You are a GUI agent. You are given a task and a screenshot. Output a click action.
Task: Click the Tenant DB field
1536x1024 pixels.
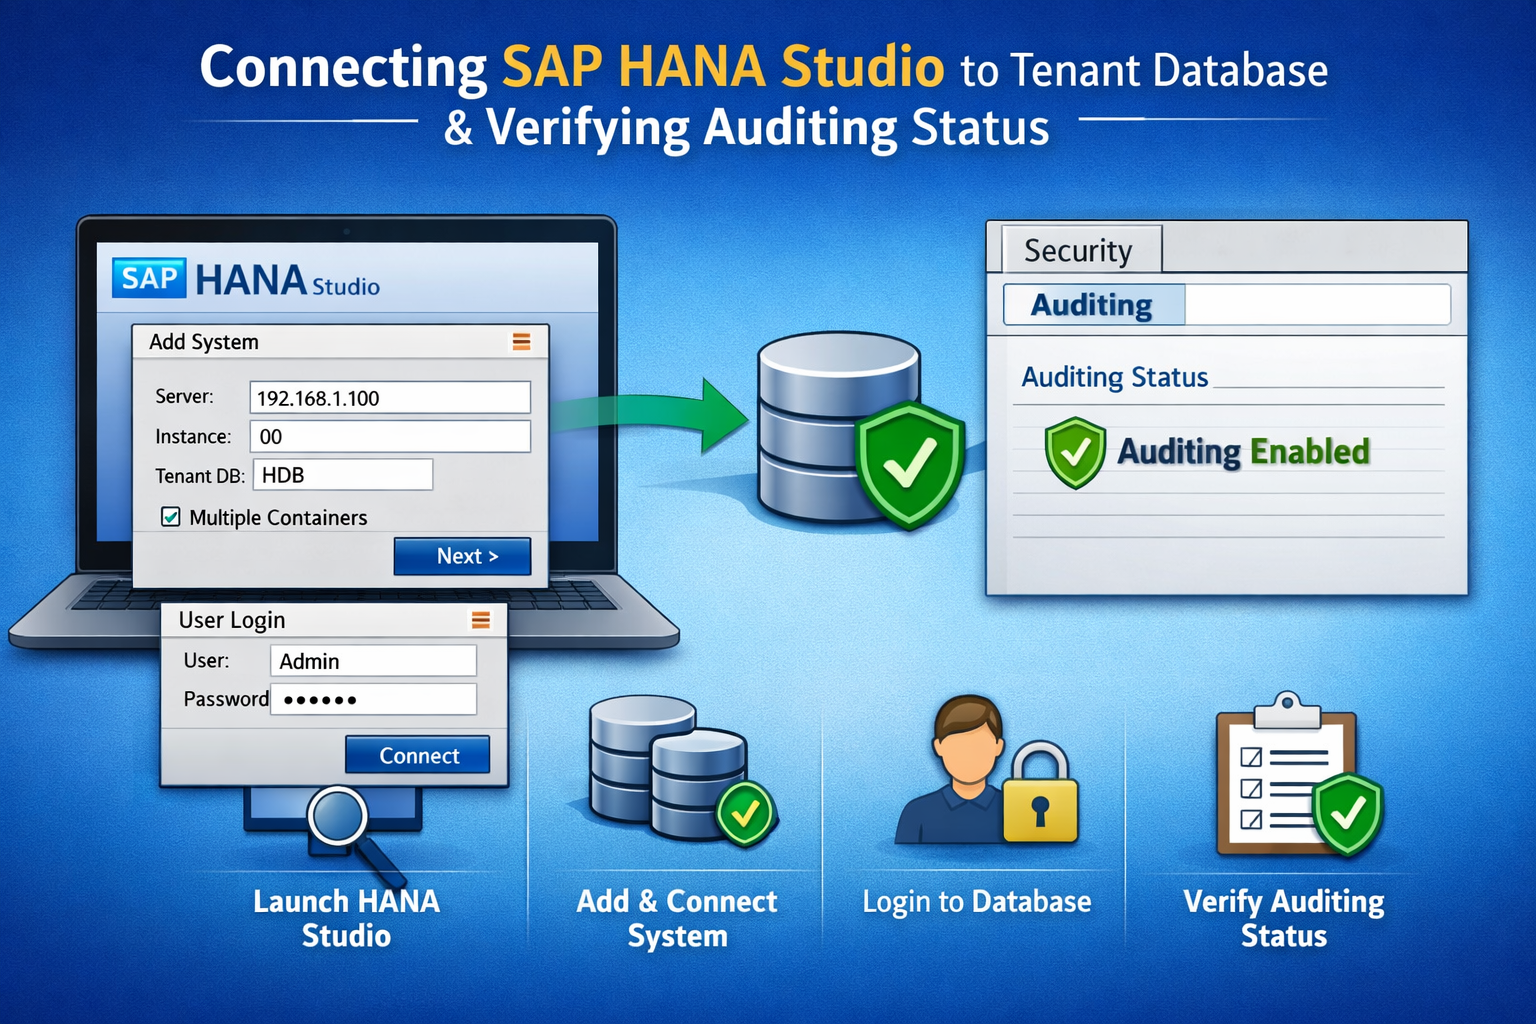point(342,475)
